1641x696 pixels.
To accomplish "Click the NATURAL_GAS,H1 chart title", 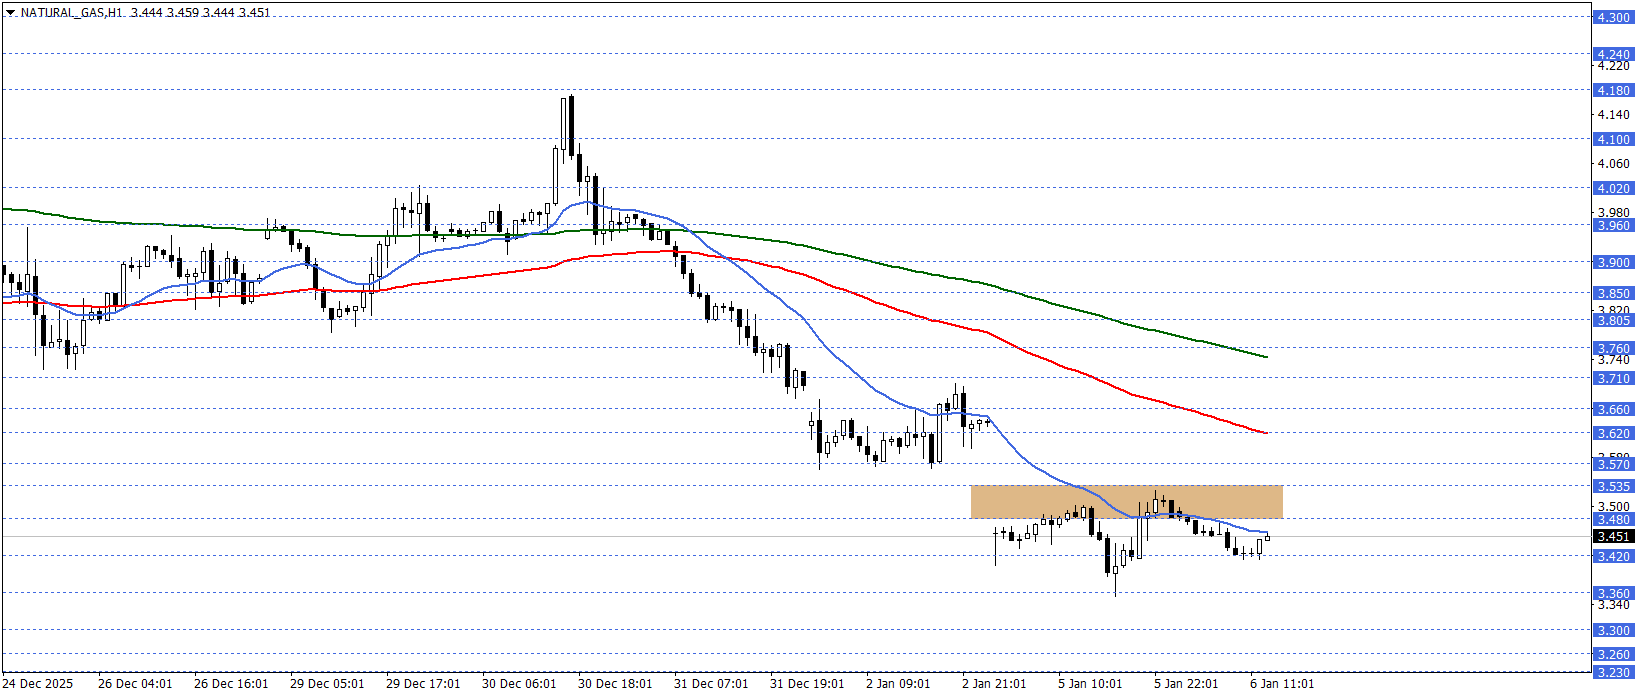I will pos(70,13).
